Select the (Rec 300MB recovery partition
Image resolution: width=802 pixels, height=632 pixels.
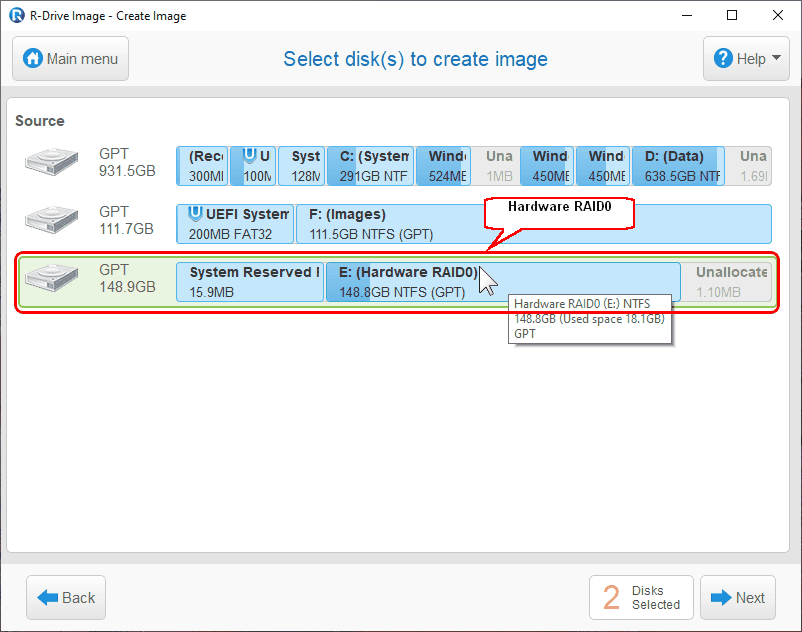pos(202,166)
